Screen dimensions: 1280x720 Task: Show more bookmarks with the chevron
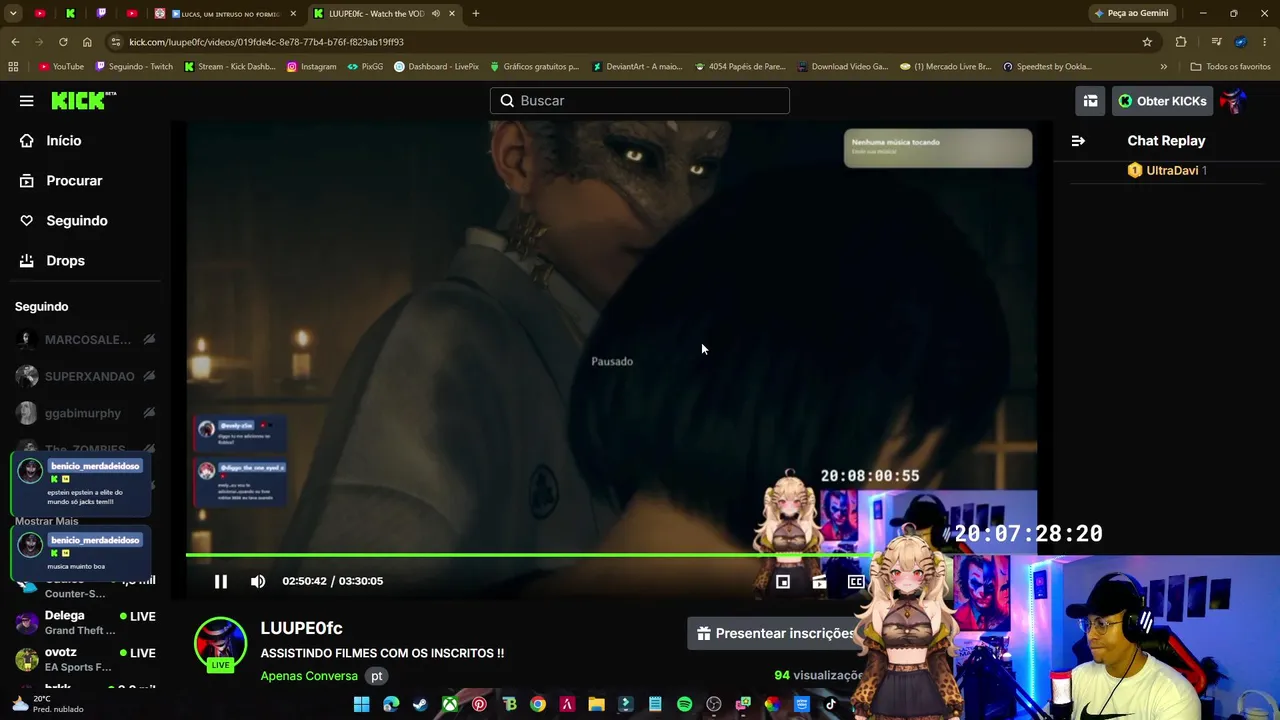click(1163, 67)
